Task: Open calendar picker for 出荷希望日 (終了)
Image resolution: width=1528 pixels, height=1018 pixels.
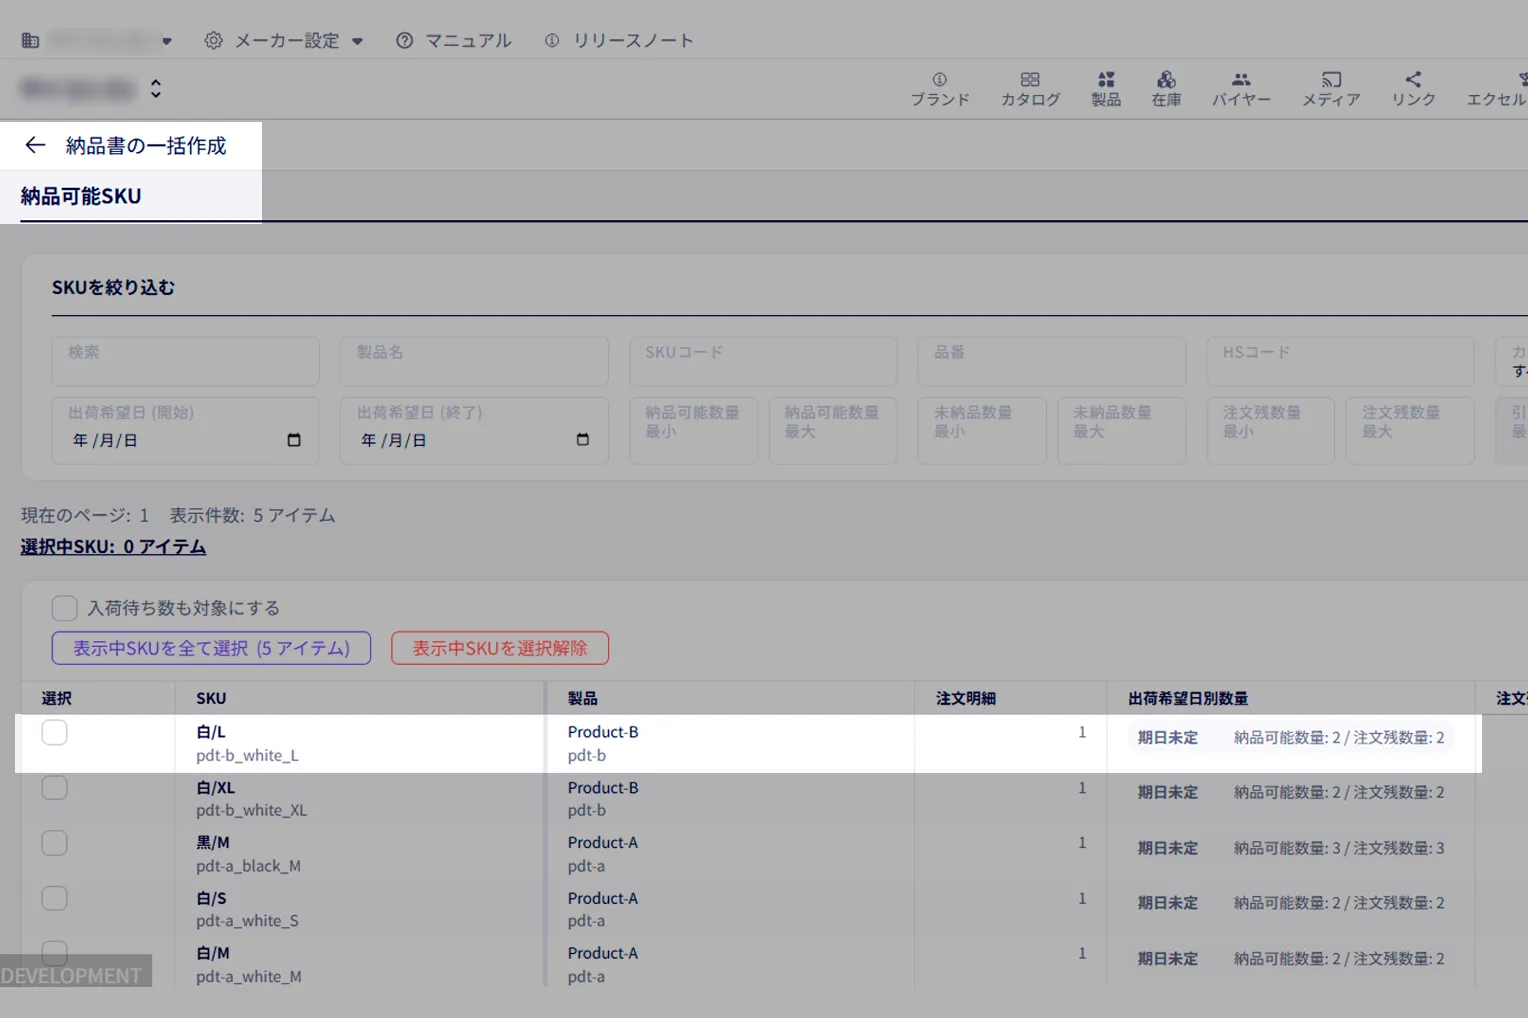Action: coord(583,440)
